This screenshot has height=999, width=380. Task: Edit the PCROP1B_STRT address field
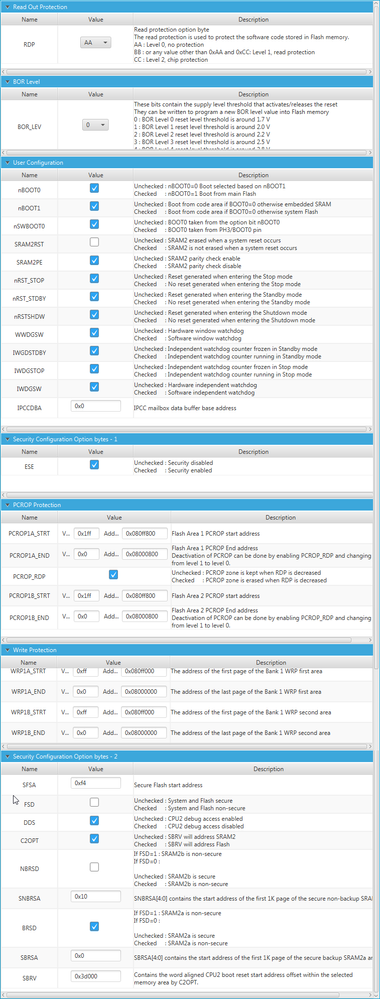(144, 595)
